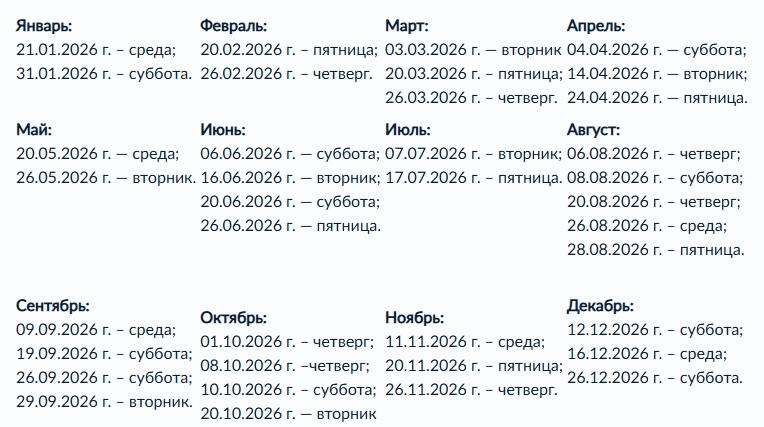The height and width of the screenshot is (427, 764).
Task: Click the 28.08.2026 пятница entry
Action: 657,249
